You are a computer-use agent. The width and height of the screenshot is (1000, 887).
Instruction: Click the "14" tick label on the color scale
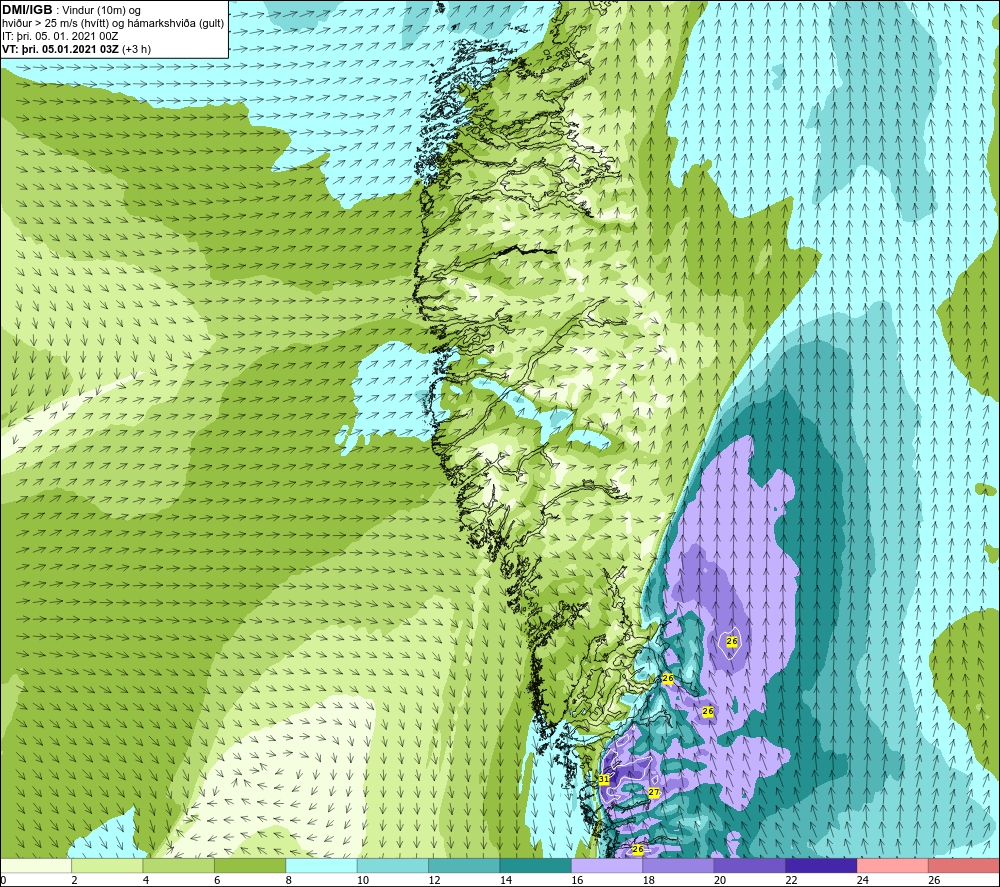[x=506, y=880]
